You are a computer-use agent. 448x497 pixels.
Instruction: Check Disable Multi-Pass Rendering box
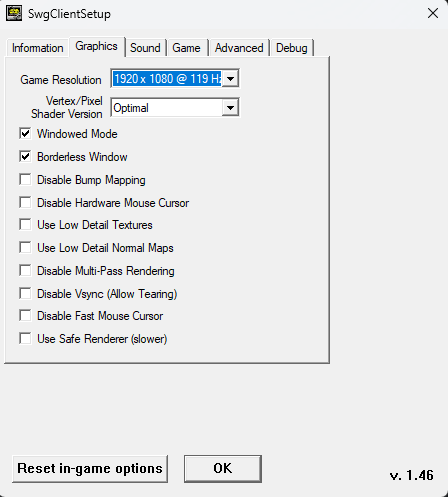pyautogui.click(x=25, y=271)
